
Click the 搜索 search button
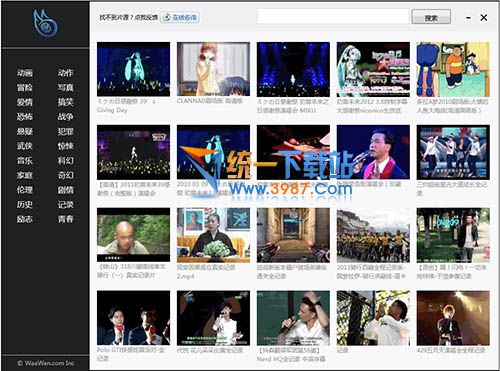point(431,17)
